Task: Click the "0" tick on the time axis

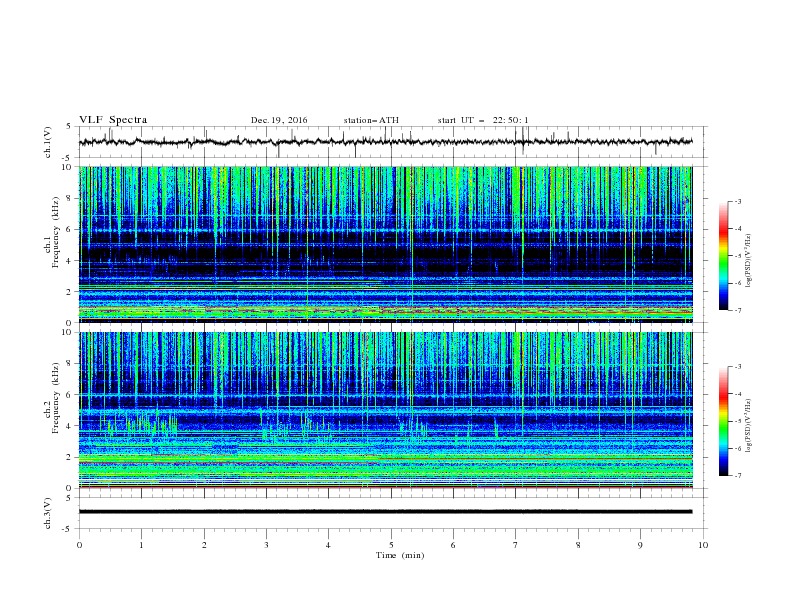Action: coord(79,545)
